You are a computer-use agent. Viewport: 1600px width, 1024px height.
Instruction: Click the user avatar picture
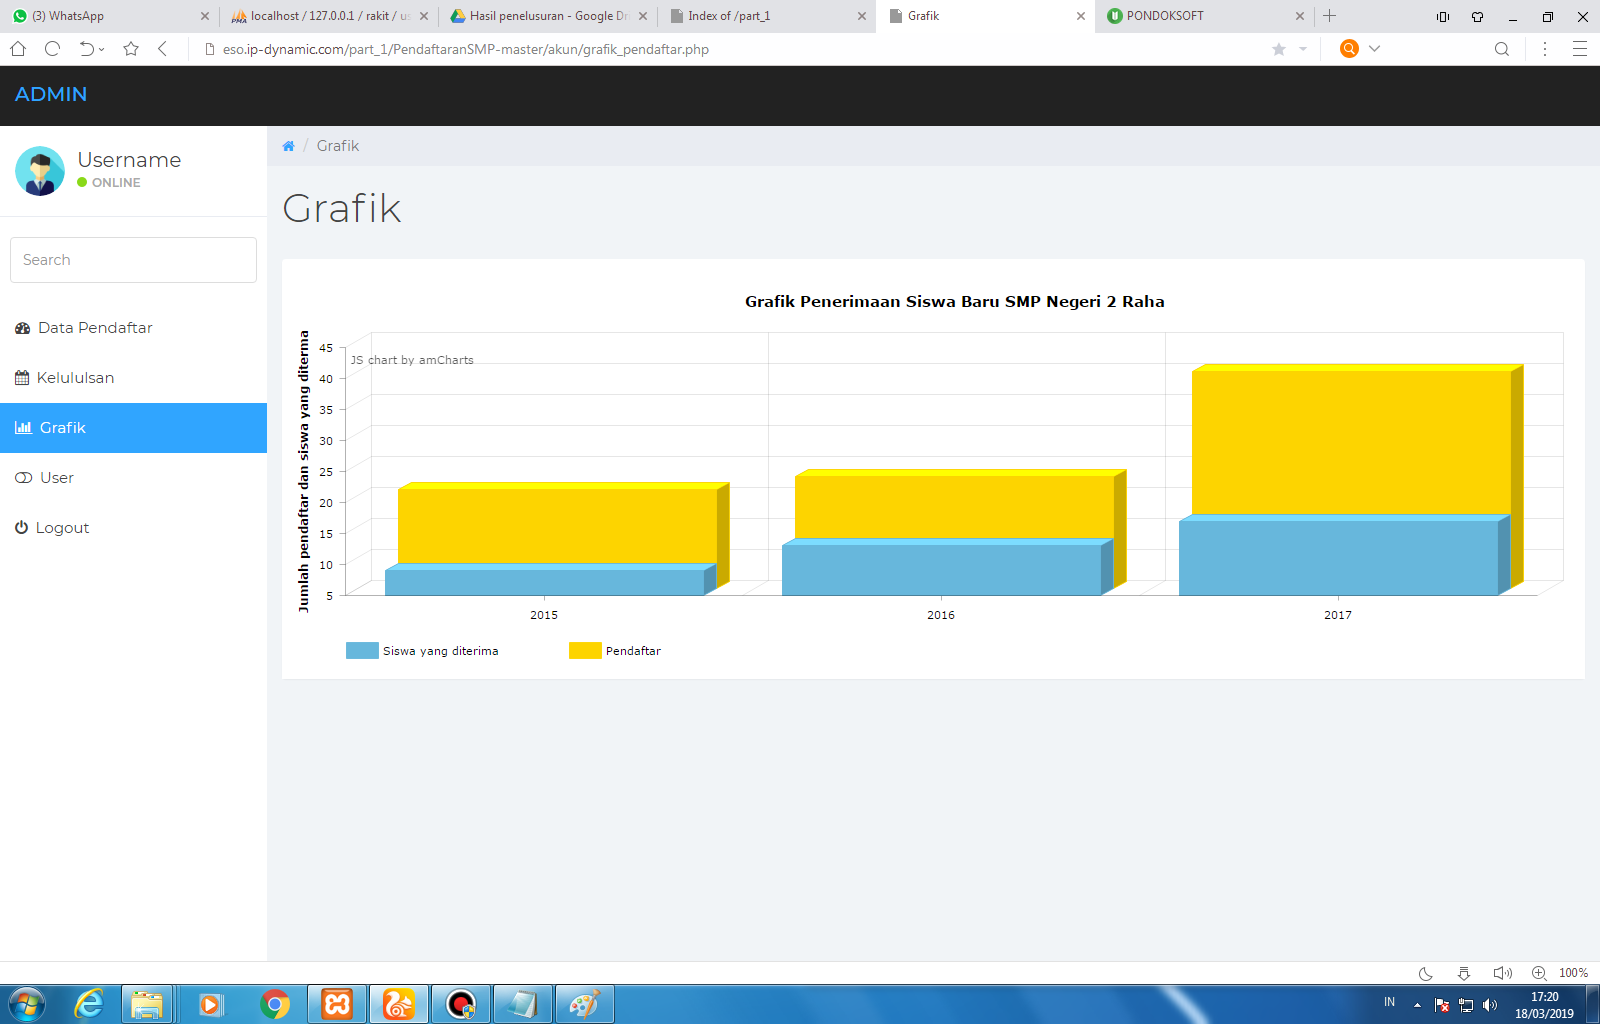pos(40,171)
